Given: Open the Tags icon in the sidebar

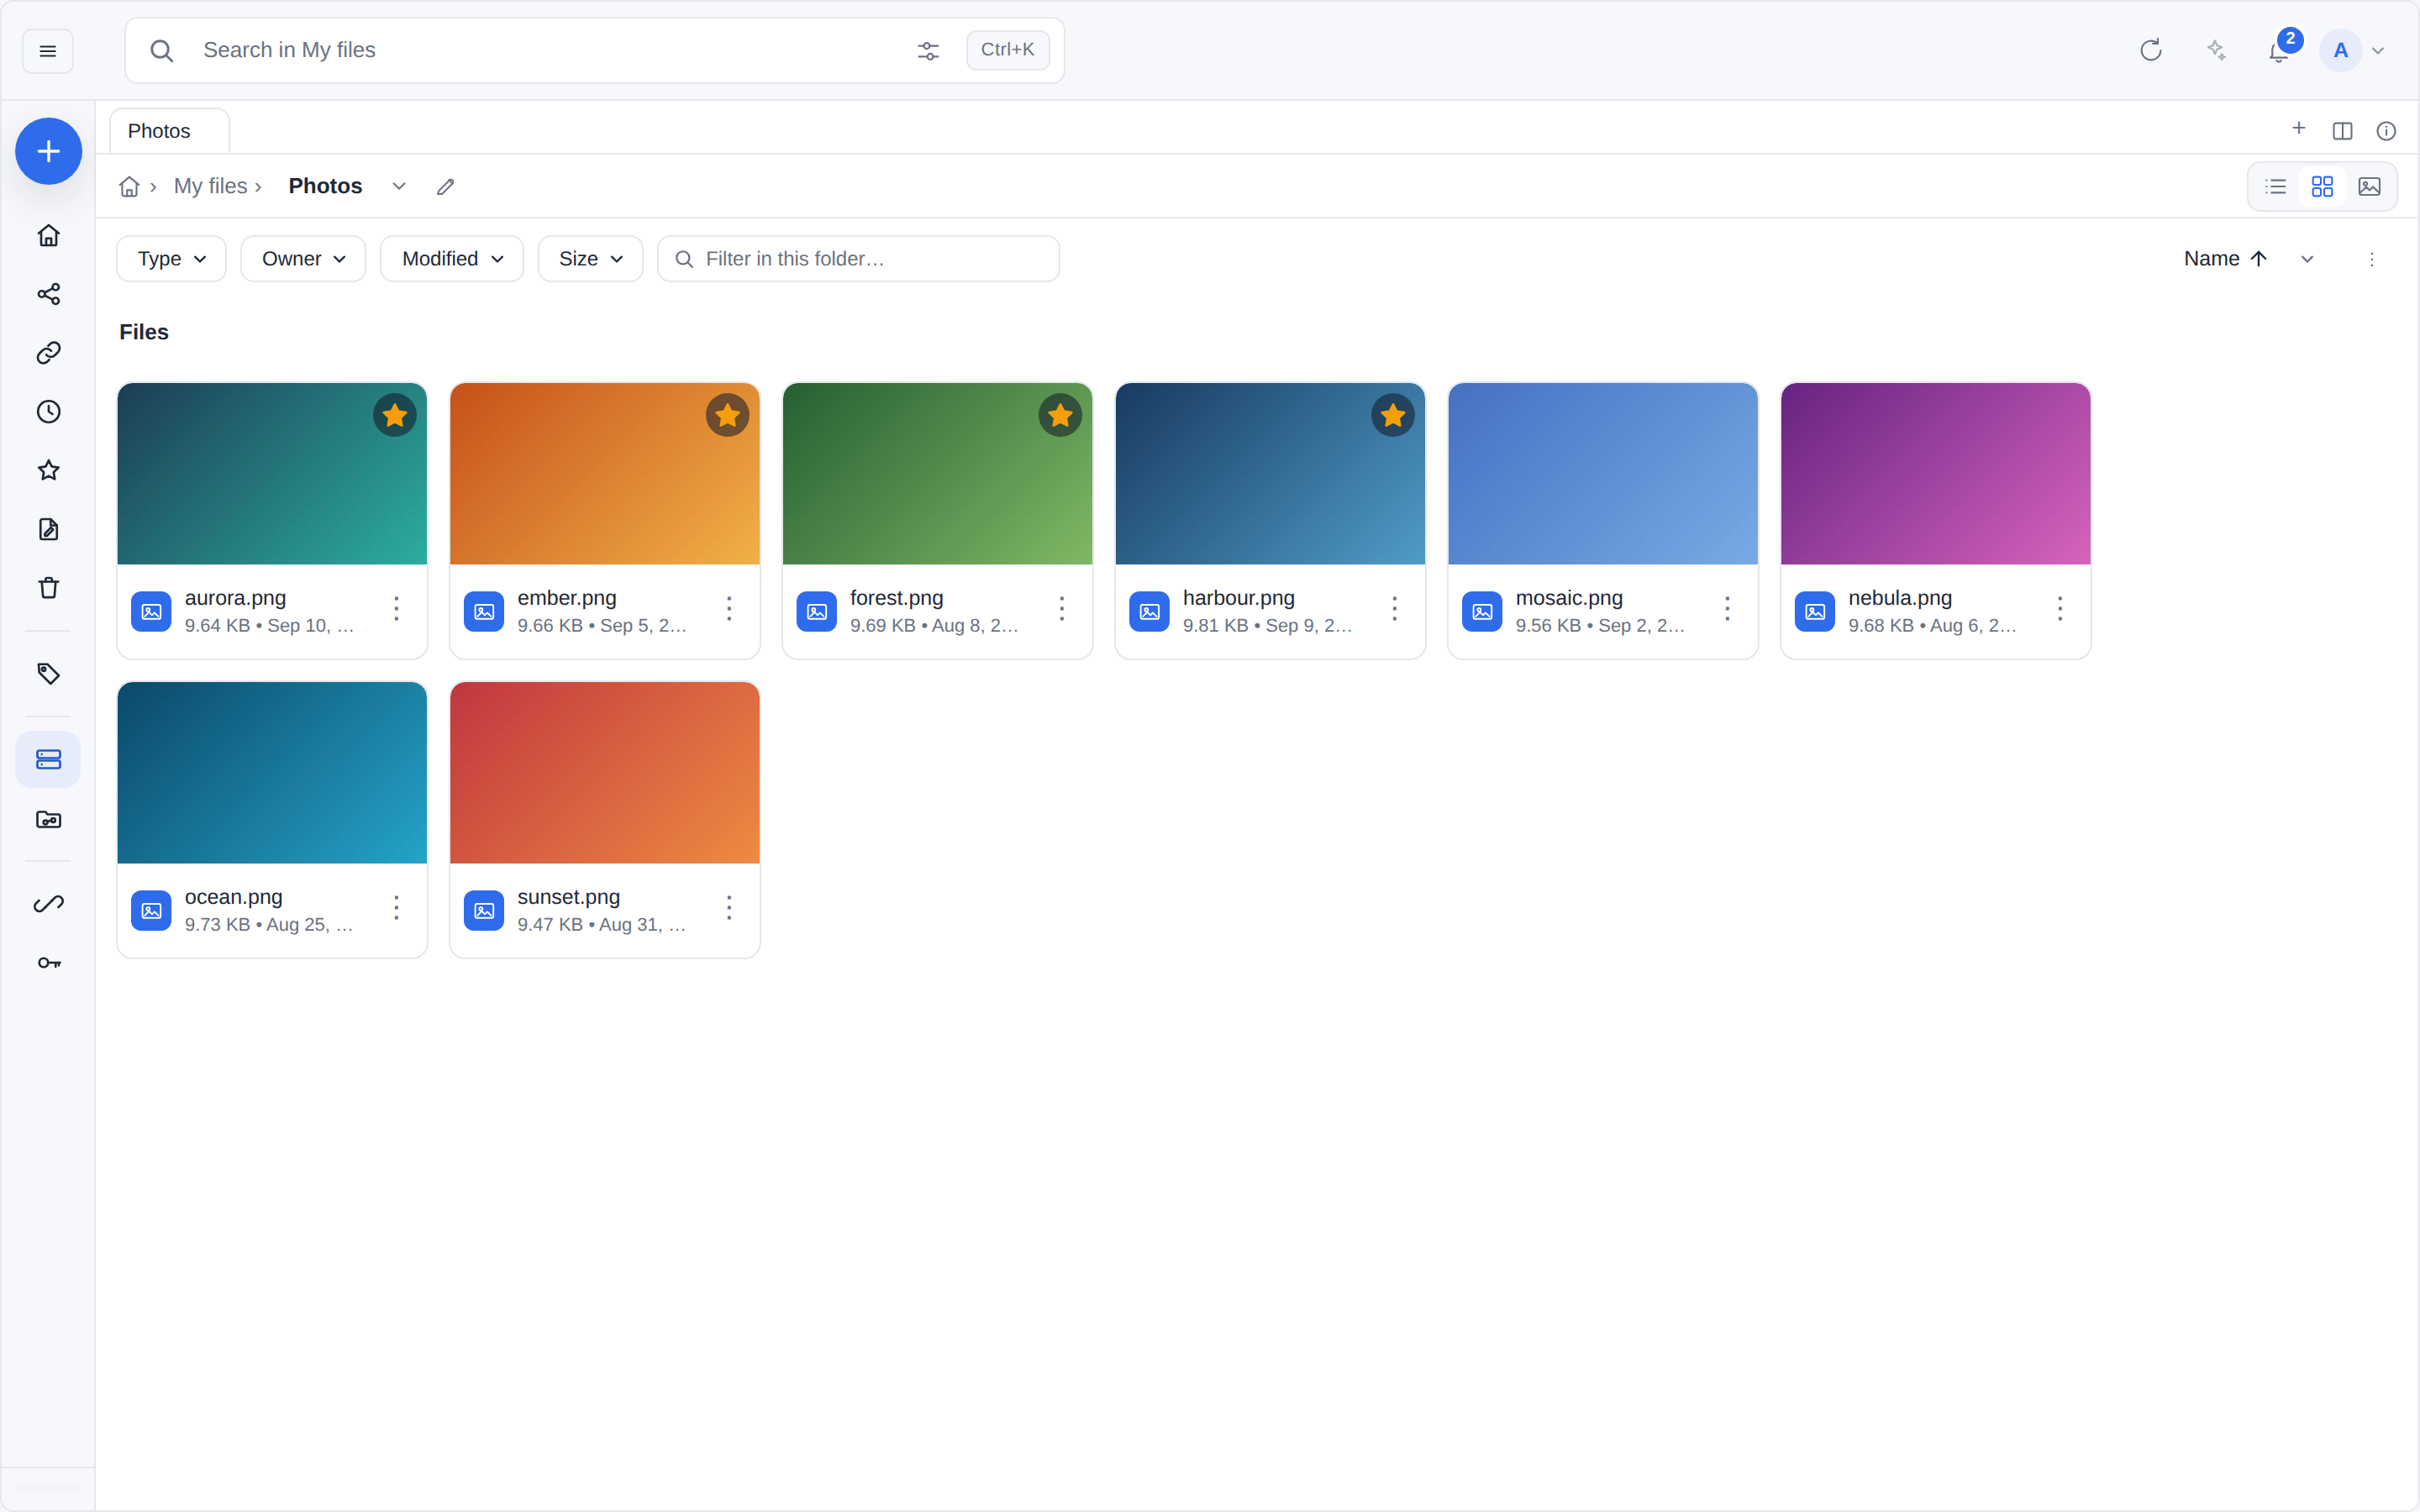Looking at the screenshot, I should point(48,674).
